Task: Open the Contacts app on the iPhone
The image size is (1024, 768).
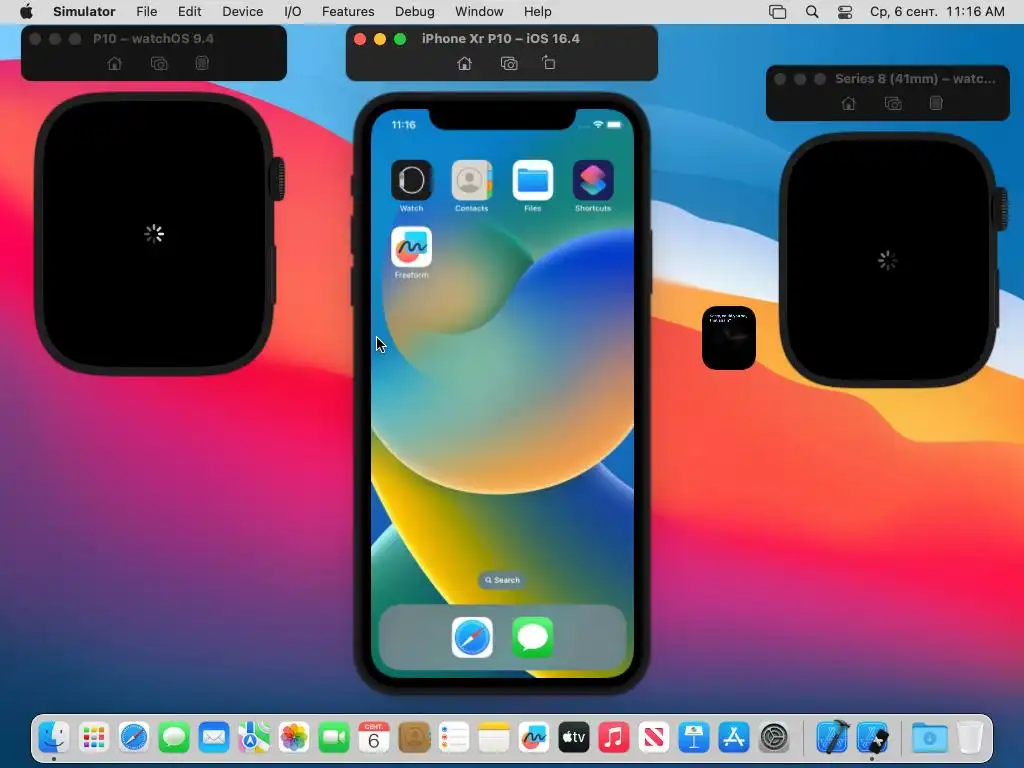Action: [472, 180]
